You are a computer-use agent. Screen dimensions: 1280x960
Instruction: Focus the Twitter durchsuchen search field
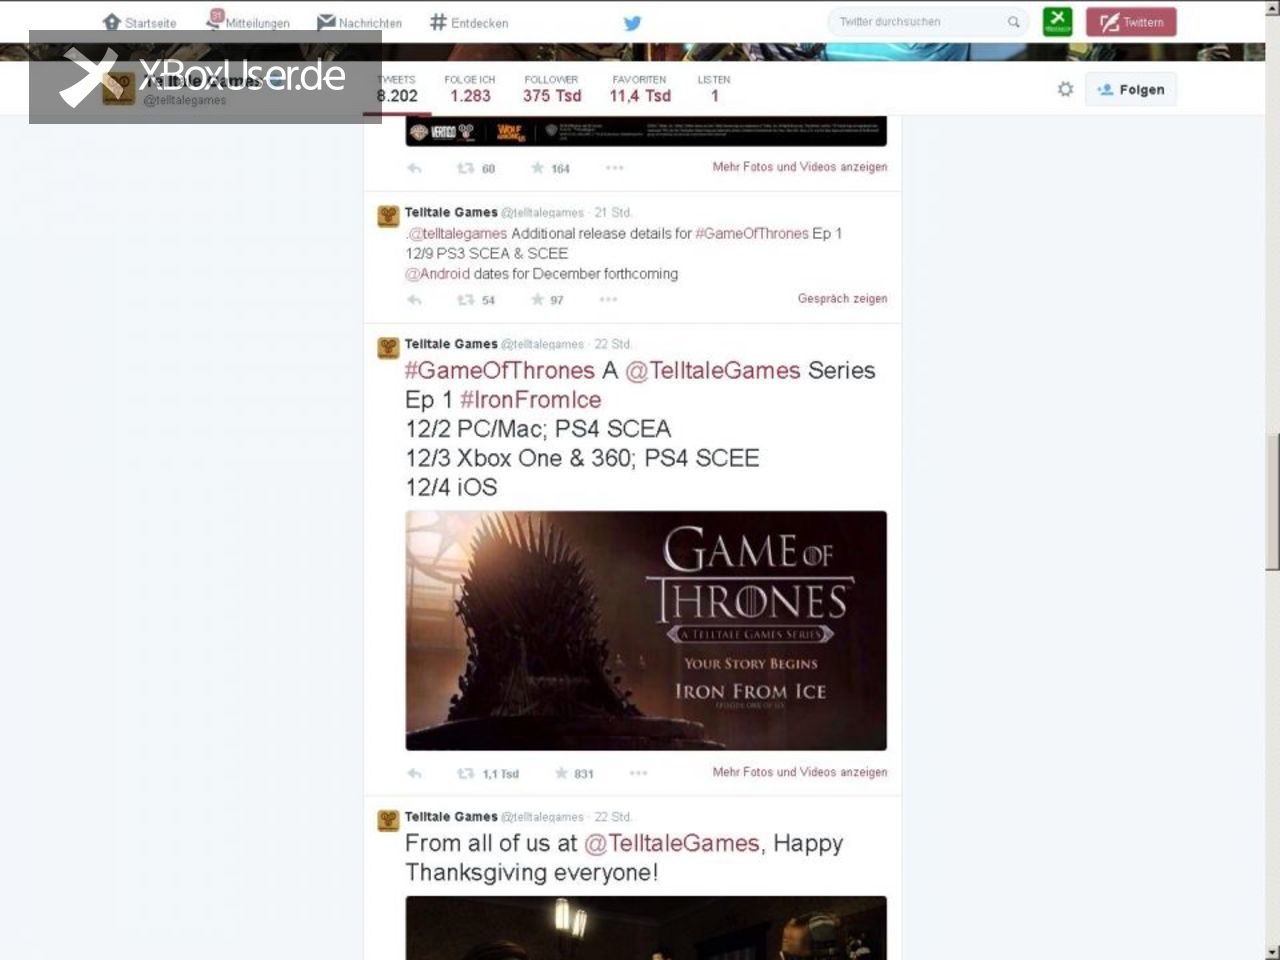click(x=927, y=22)
